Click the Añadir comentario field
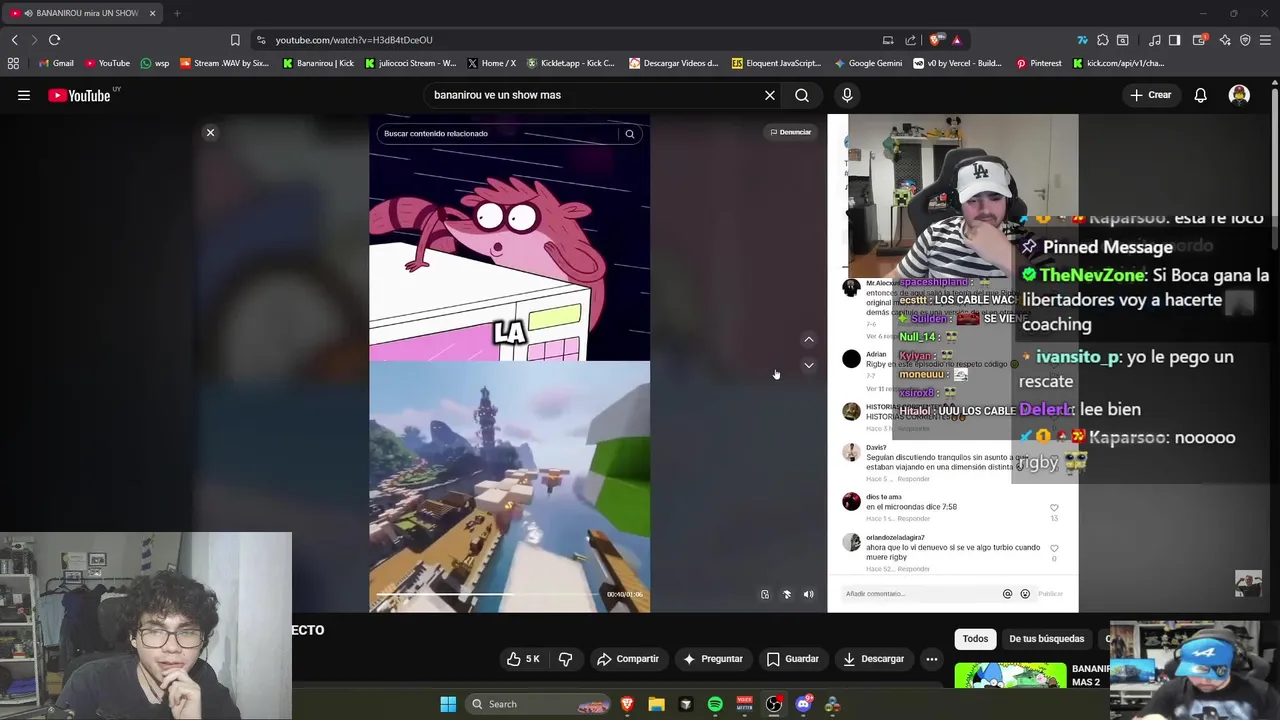Viewport: 1280px width, 720px height. [x=920, y=594]
